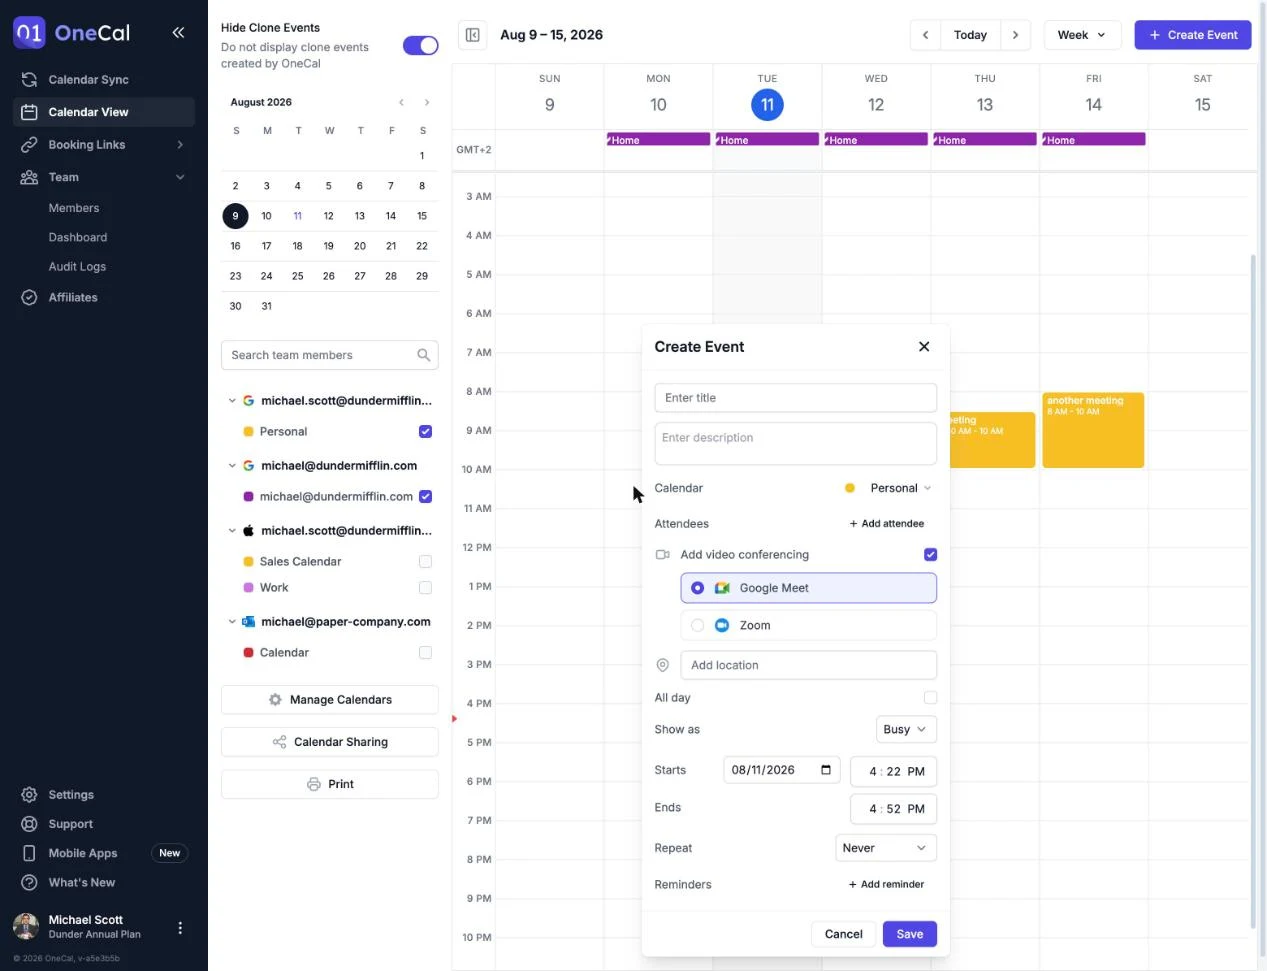Open Booking Links in the sidebar
This screenshot has width=1267, height=971.
point(87,145)
